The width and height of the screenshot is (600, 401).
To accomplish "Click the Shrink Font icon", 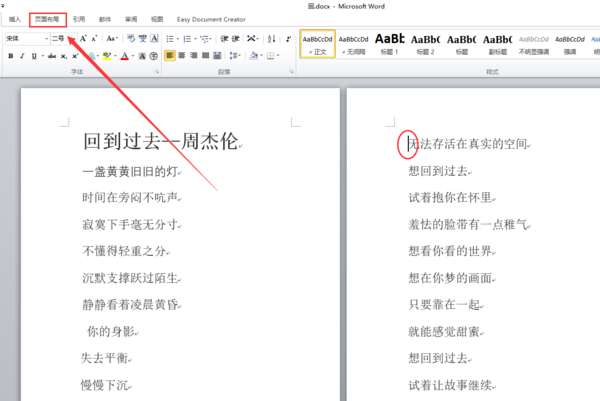I will click(x=95, y=38).
